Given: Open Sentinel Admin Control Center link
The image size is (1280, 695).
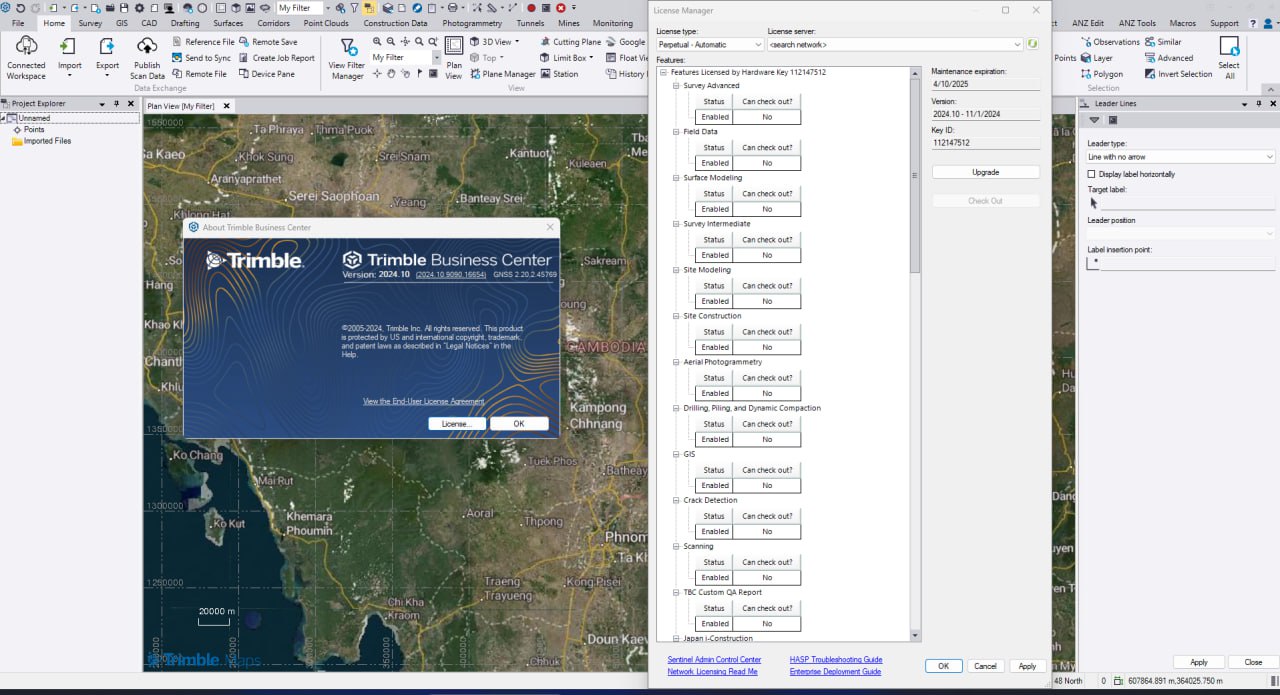Looking at the screenshot, I should tap(714, 660).
